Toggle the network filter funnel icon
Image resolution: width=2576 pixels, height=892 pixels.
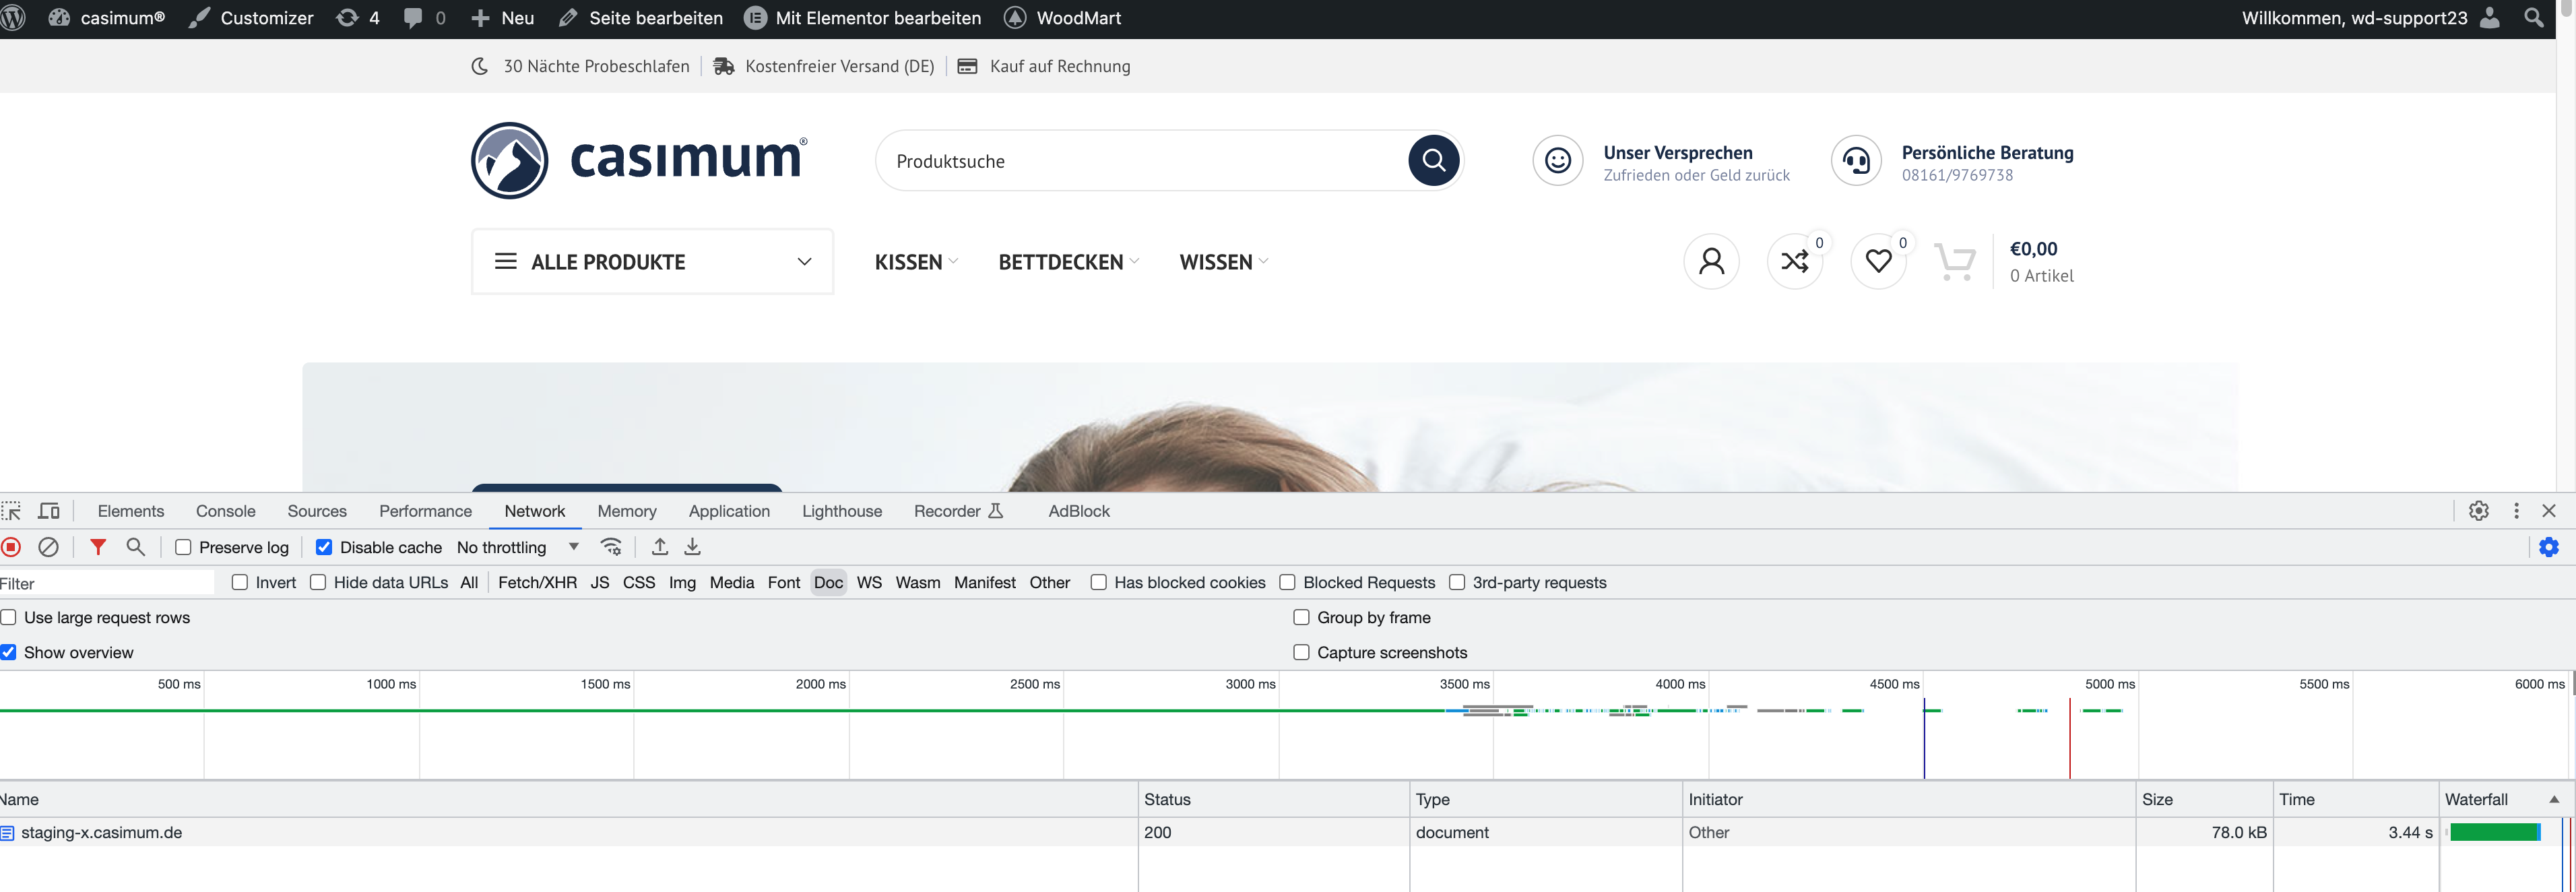pos(98,547)
